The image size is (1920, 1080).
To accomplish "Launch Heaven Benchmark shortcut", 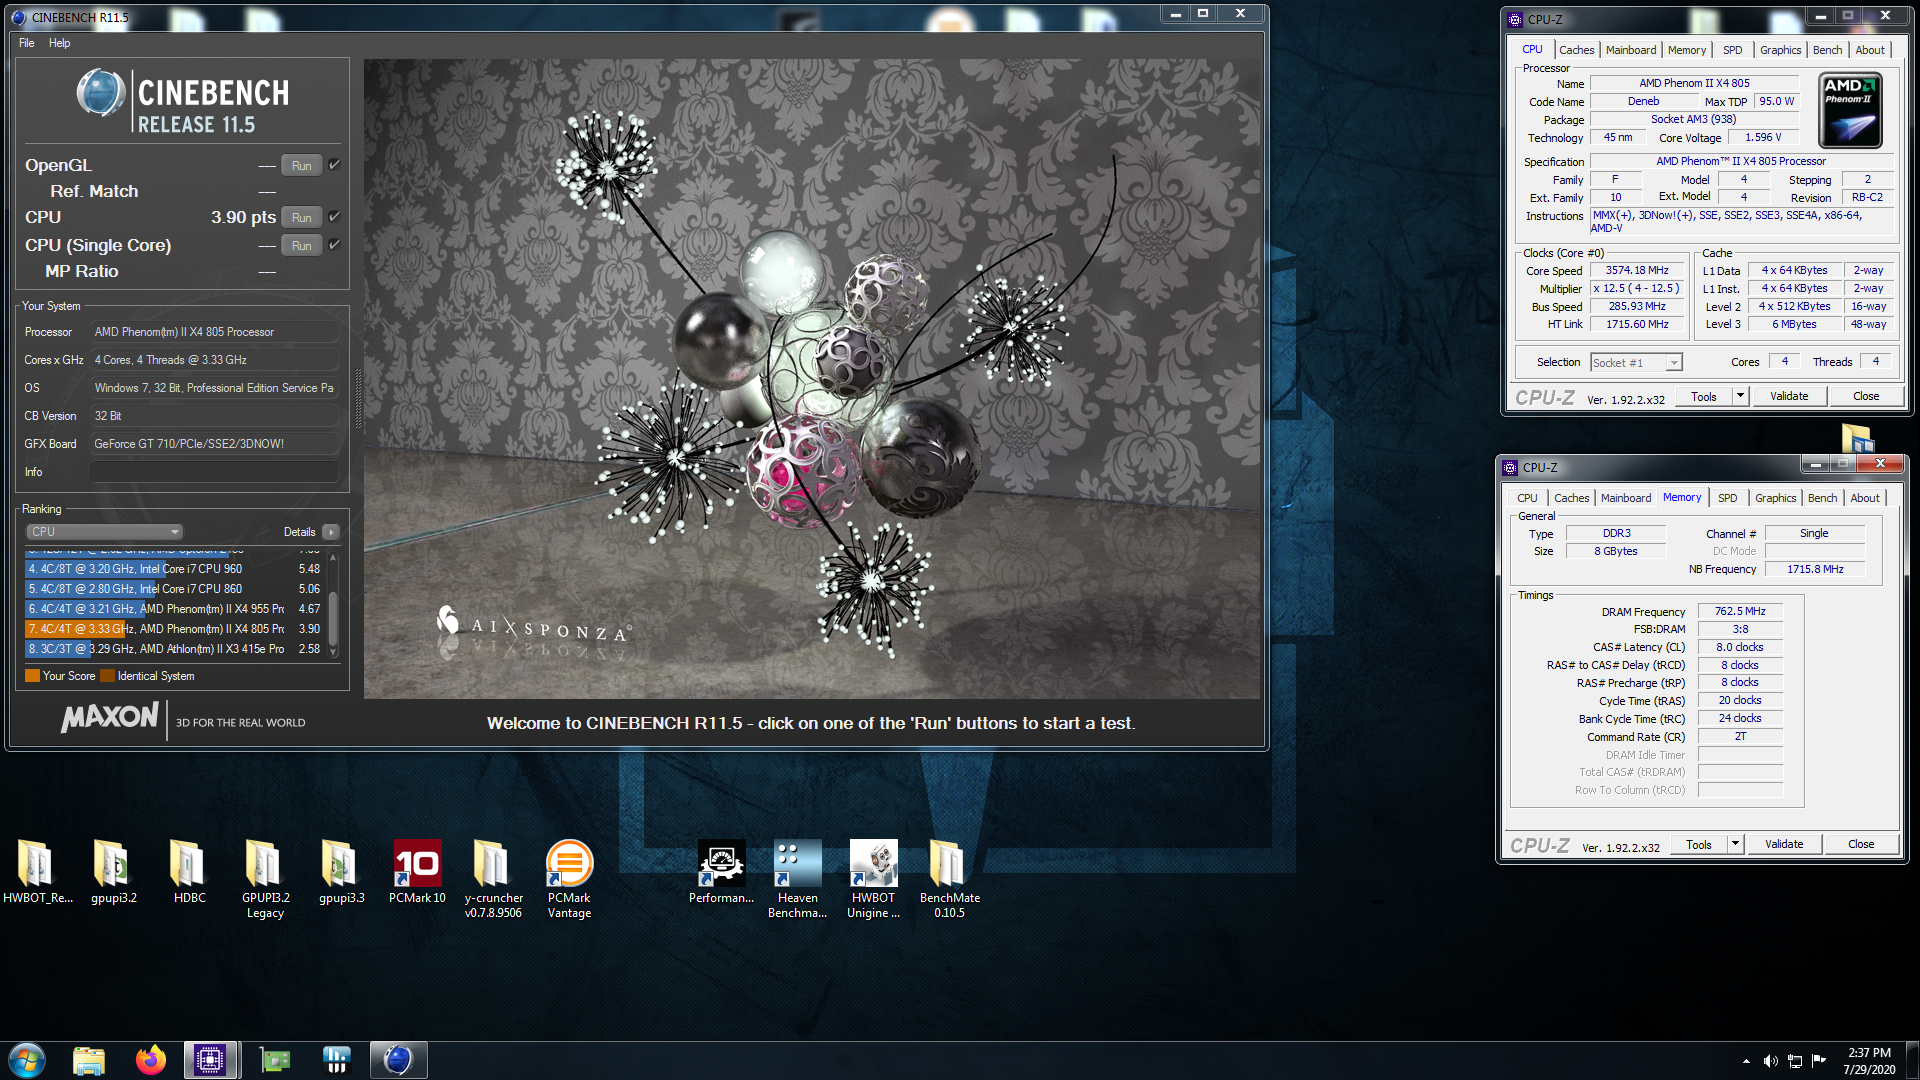I will [797, 879].
